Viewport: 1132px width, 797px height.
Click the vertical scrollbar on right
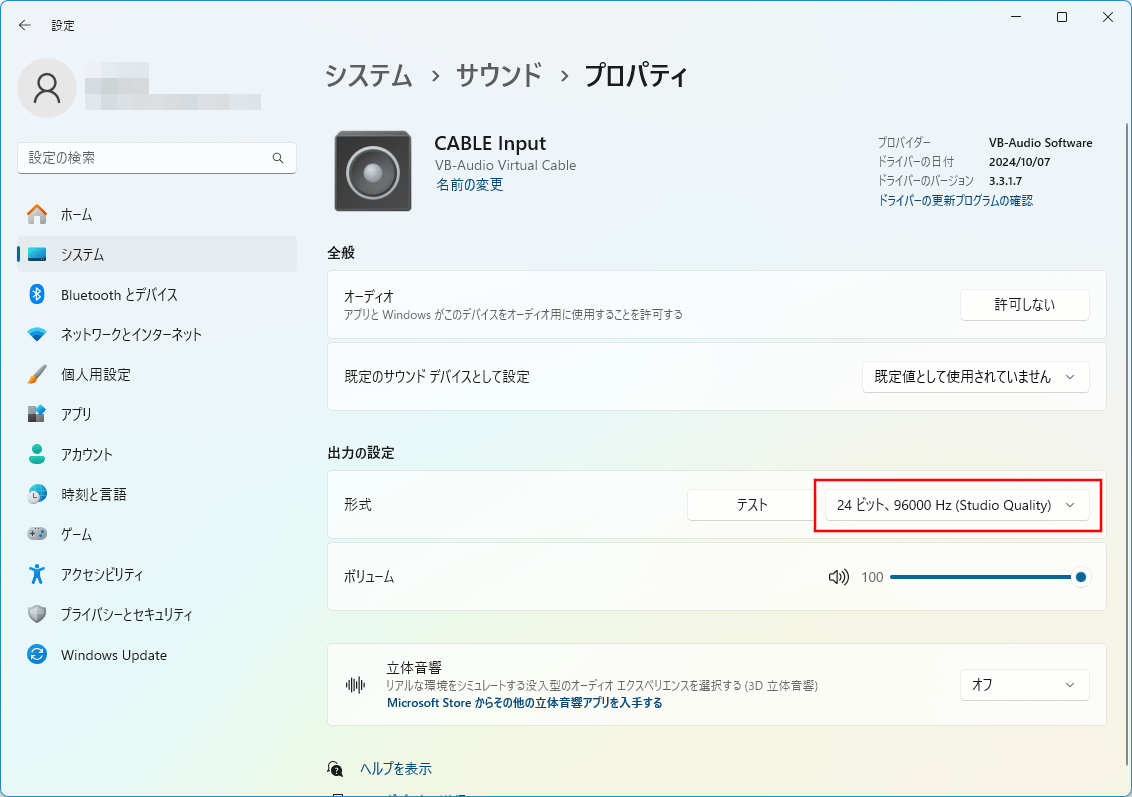click(x=1126, y=442)
